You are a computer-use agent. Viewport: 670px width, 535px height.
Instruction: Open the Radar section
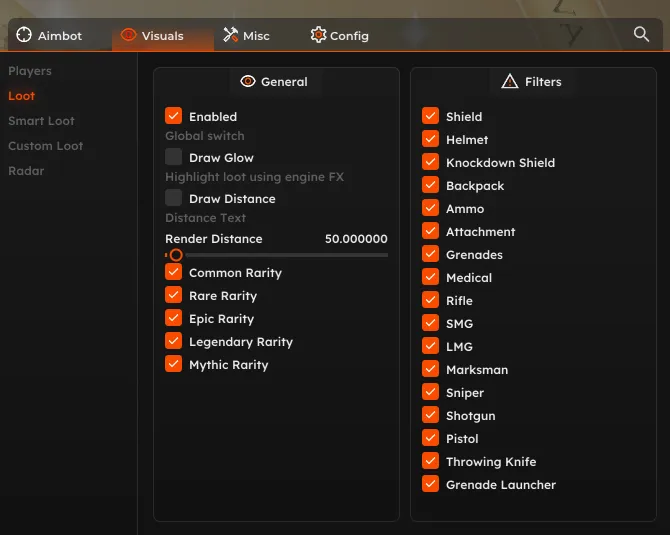pos(26,171)
